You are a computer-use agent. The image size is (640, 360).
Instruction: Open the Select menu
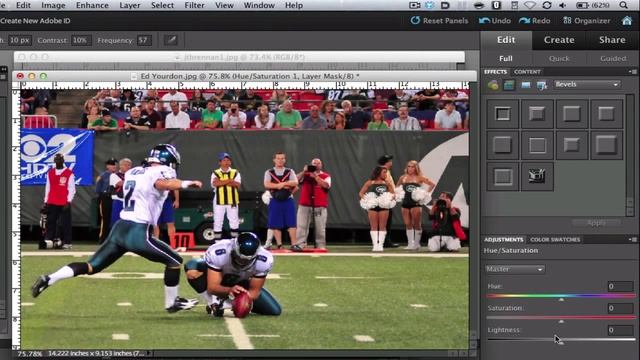pyautogui.click(x=162, y=5)
